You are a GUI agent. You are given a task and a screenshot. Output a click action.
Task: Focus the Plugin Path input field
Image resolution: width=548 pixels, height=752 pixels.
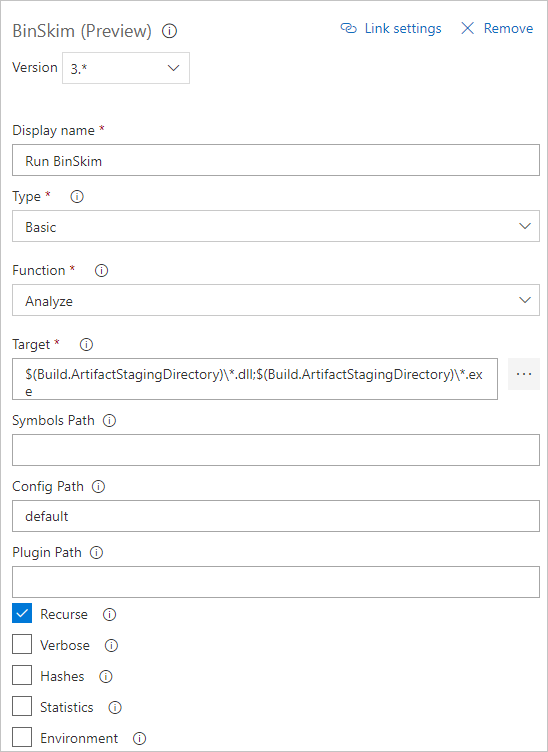(x=276, y=582)
